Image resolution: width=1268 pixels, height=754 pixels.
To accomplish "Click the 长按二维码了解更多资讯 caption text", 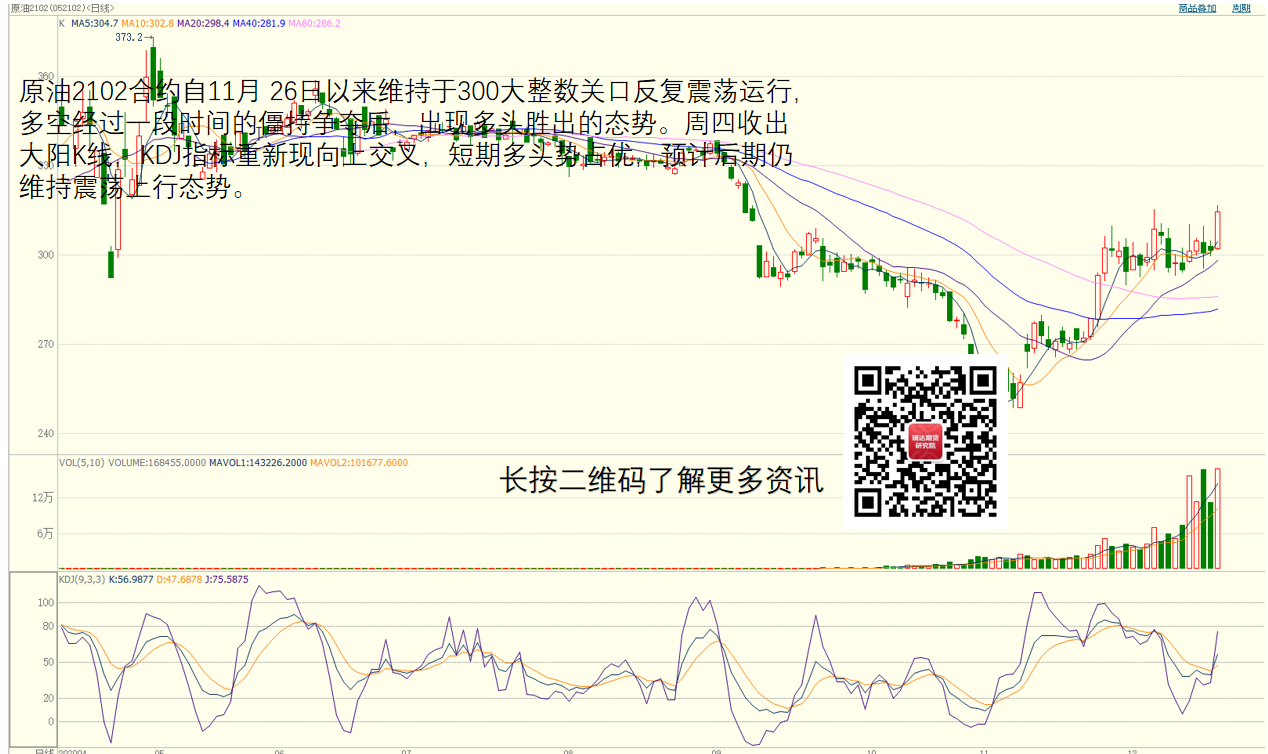I will (661, 482).
